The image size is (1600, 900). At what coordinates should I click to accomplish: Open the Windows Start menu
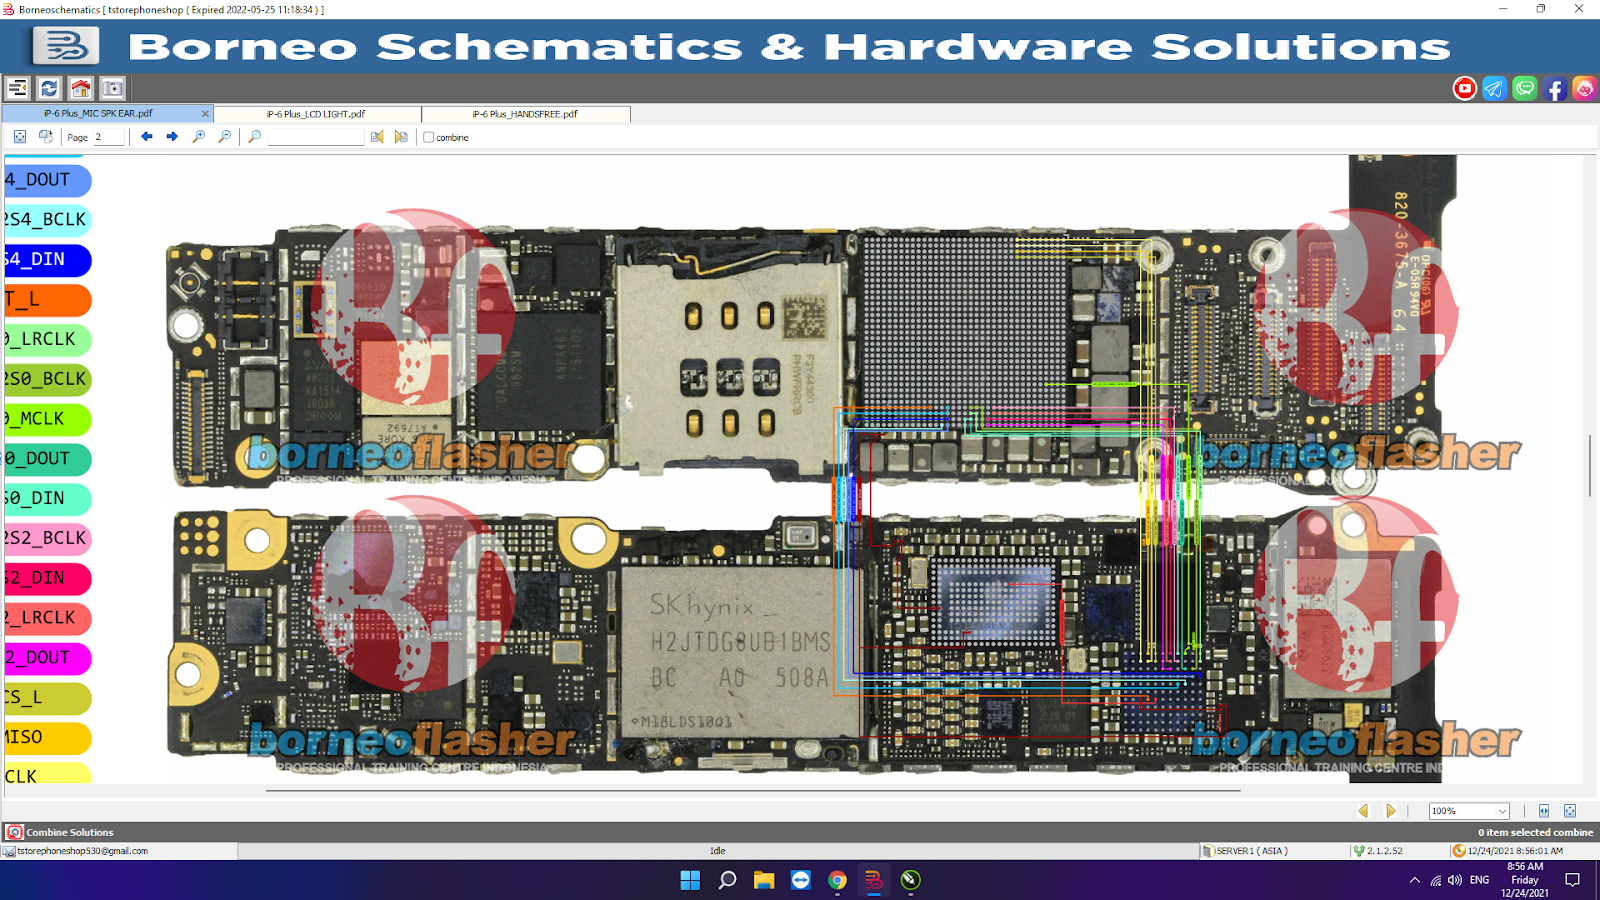coord(690,880)
